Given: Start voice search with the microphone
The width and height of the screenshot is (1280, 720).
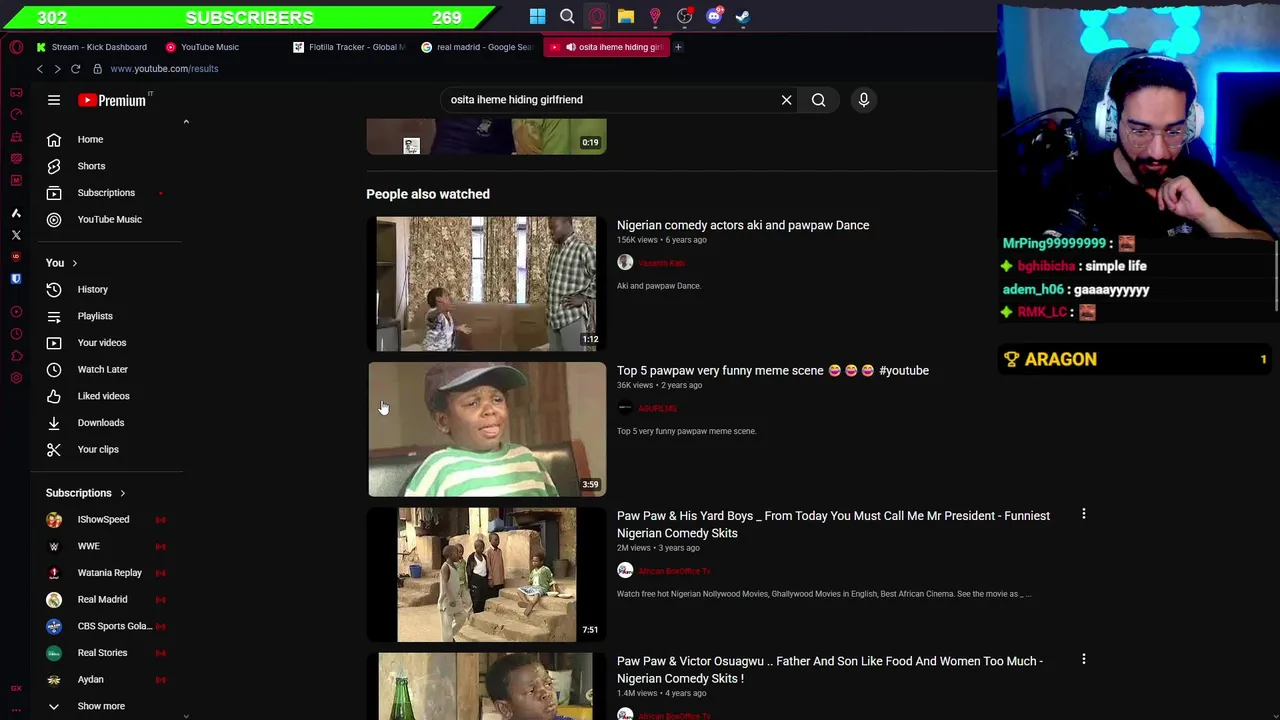Looking at the screenshot, I should (x=864, y=100).
